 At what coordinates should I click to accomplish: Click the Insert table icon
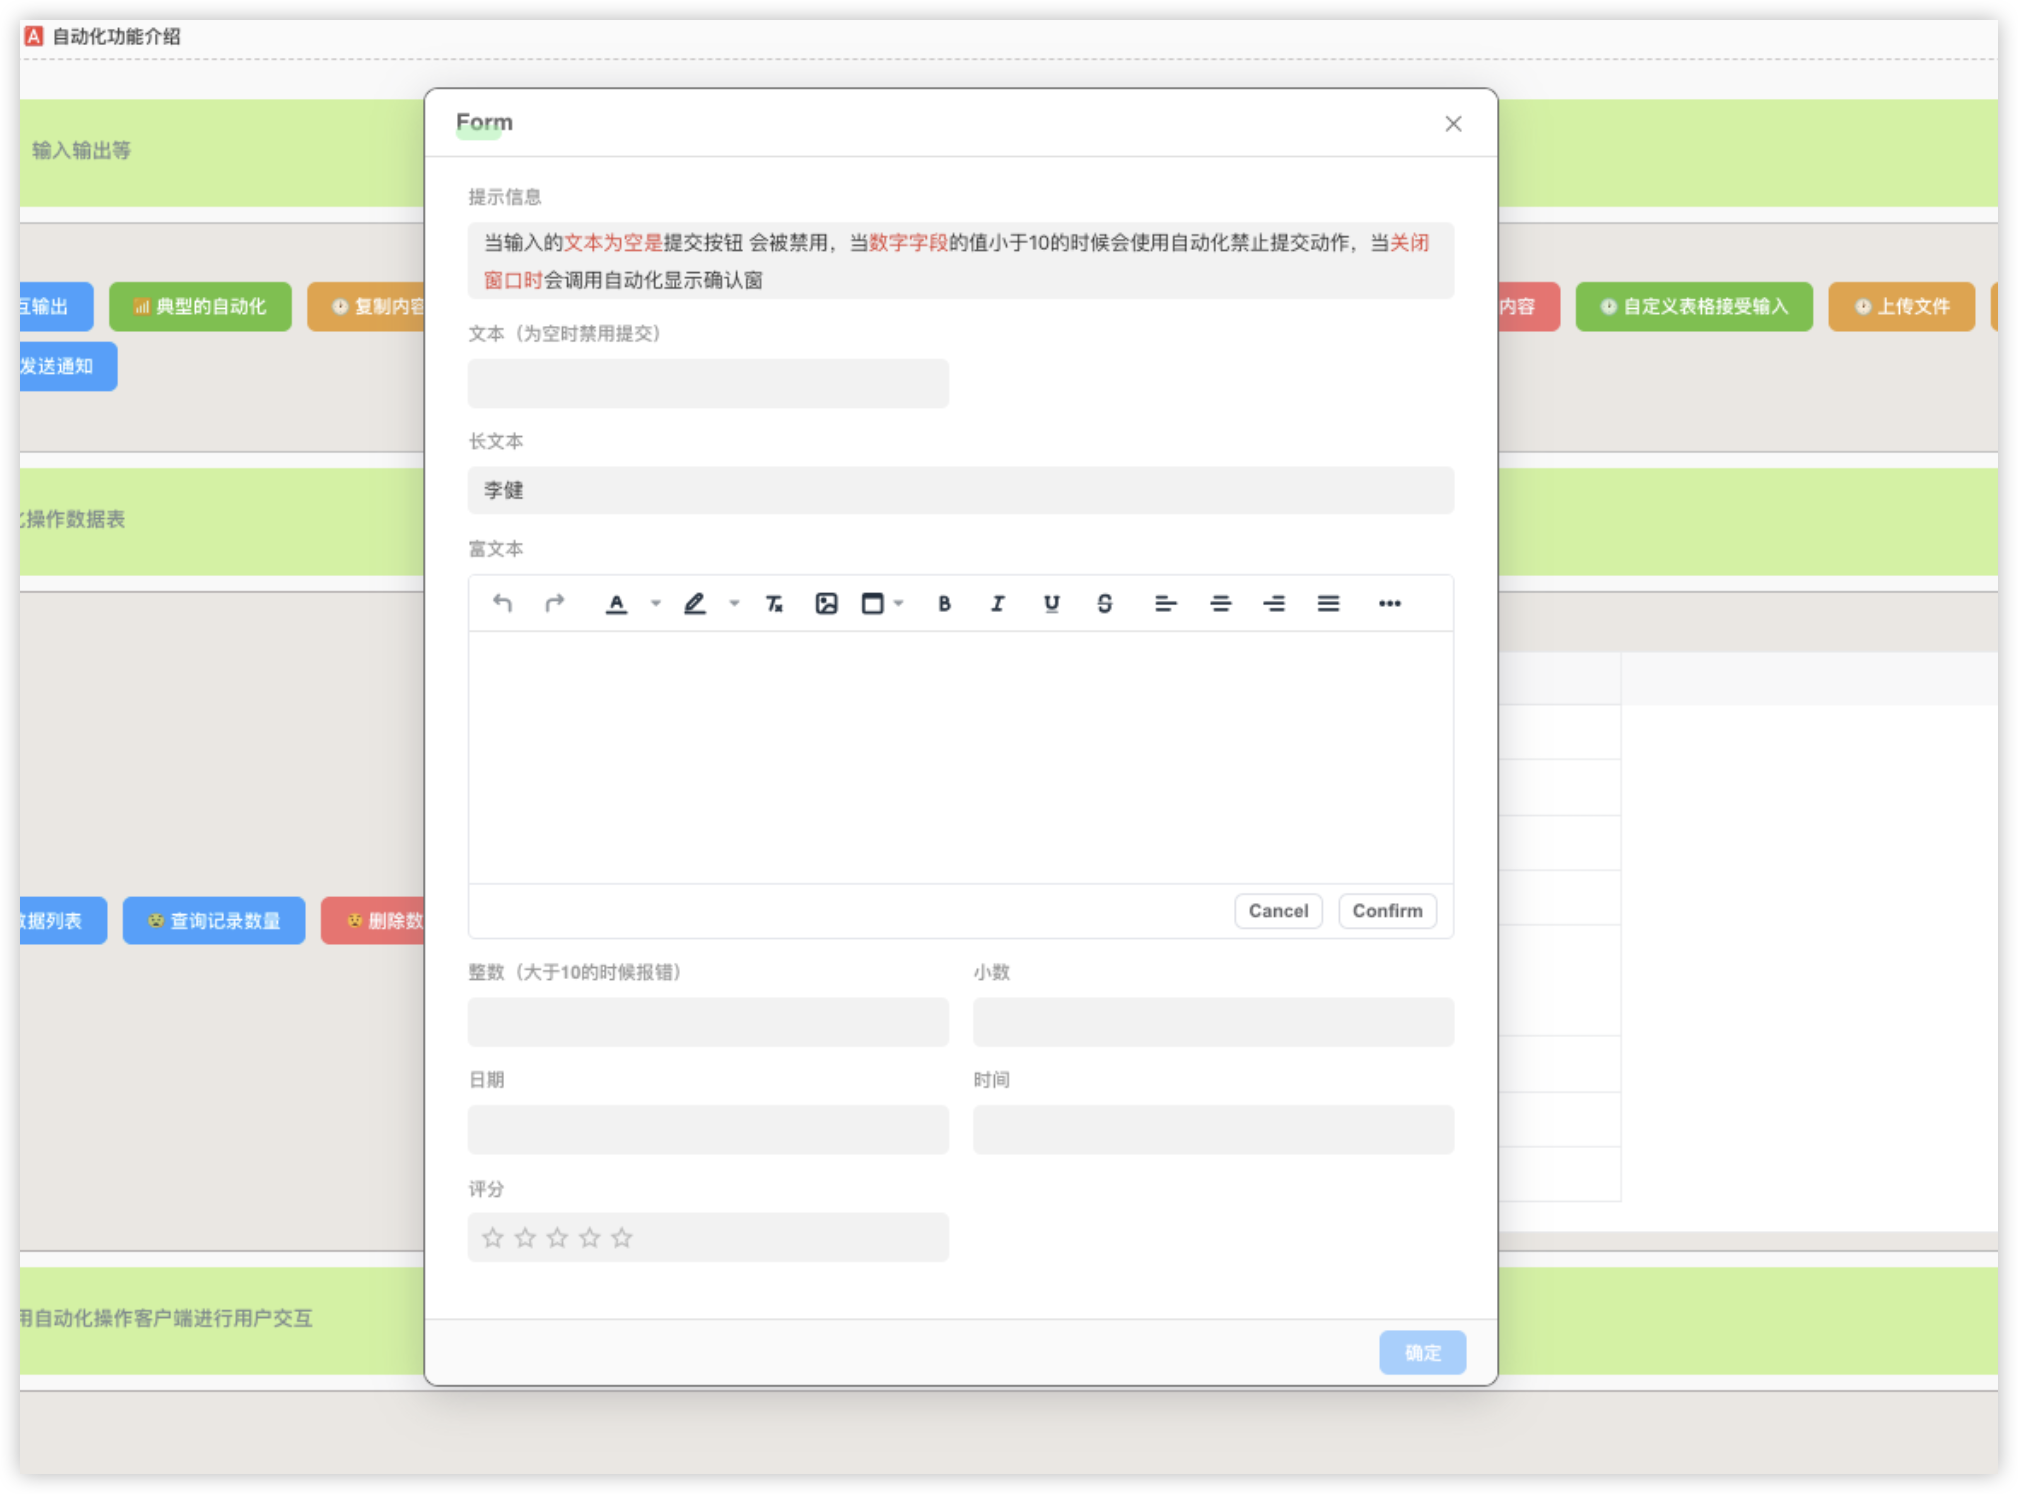(876, 601)
